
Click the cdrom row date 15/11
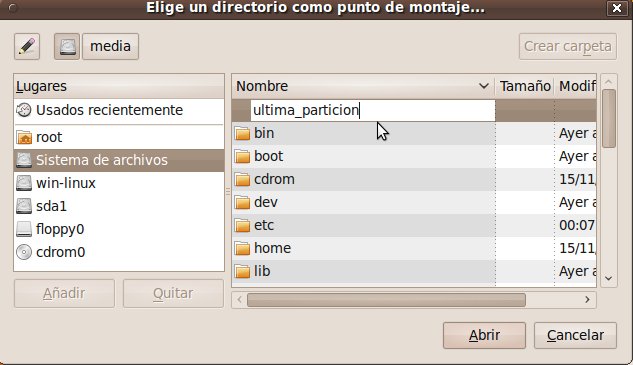(577, 179)
